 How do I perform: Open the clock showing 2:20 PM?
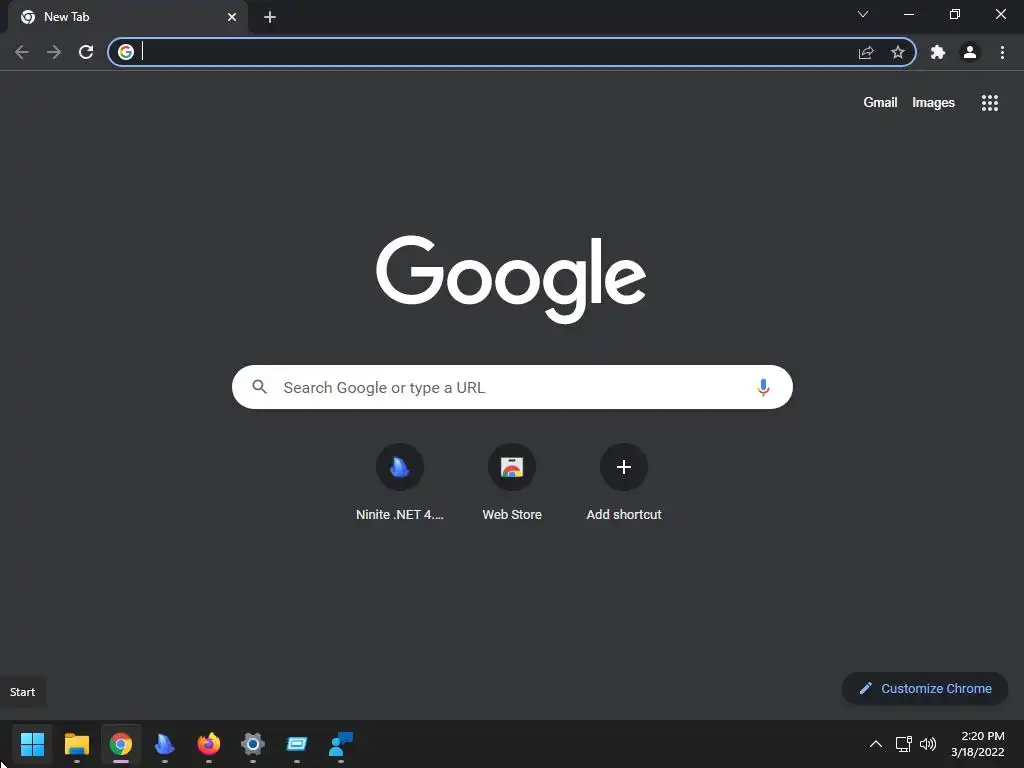pos(978,744)
